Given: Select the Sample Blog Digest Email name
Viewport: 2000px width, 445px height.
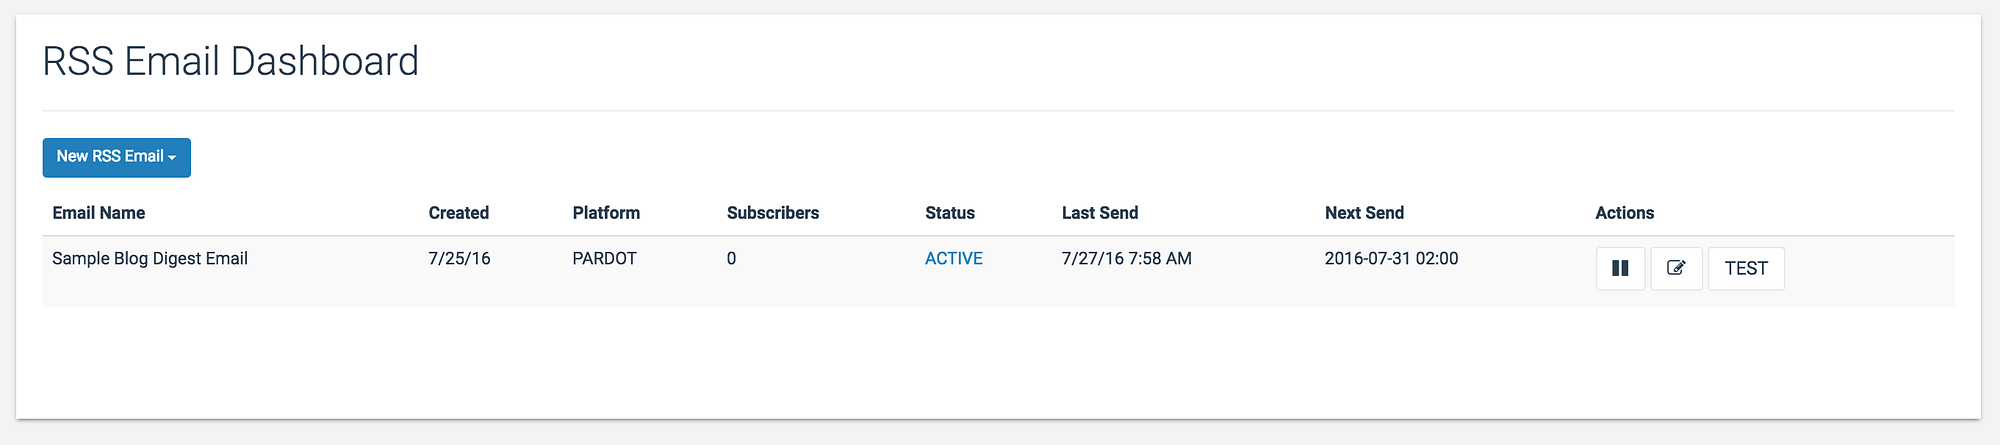Looking at the screenshot, I should [x=150, y=258].
